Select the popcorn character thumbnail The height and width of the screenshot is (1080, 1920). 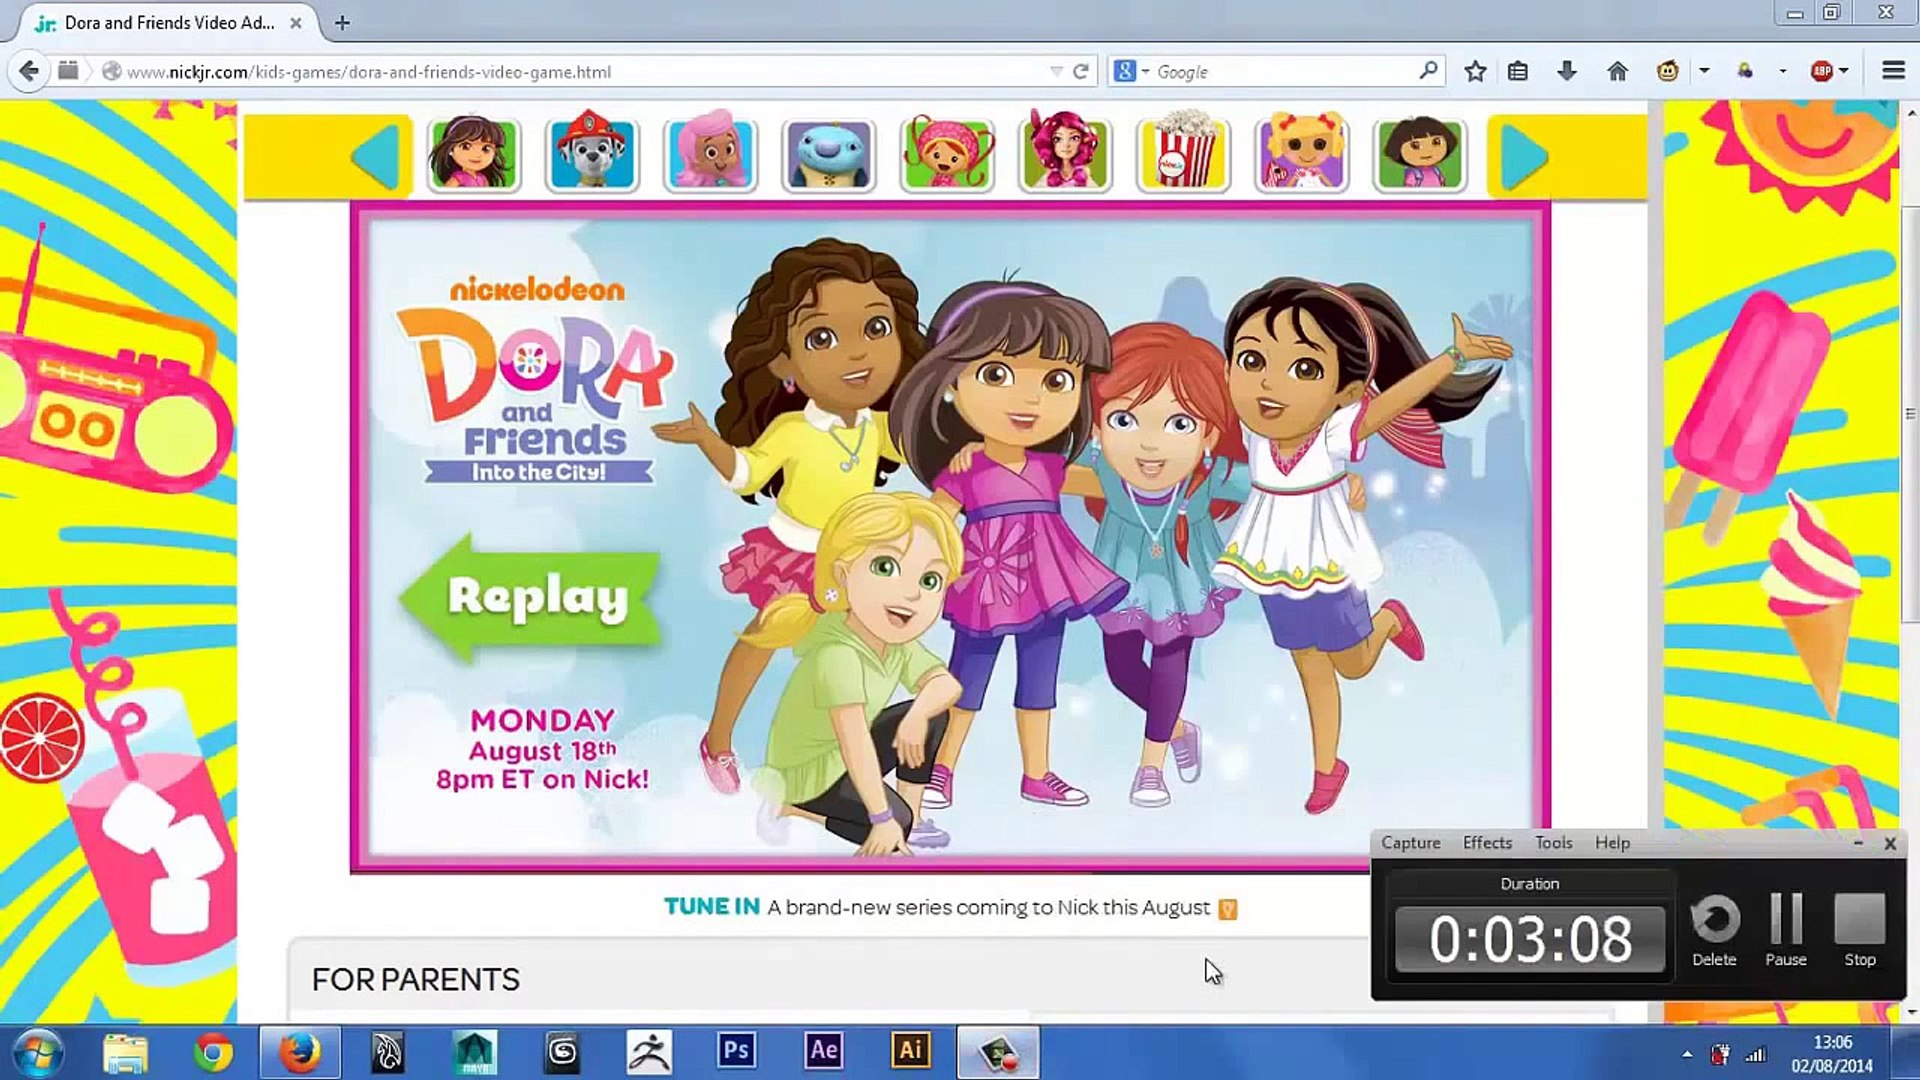pos(1183,154)
